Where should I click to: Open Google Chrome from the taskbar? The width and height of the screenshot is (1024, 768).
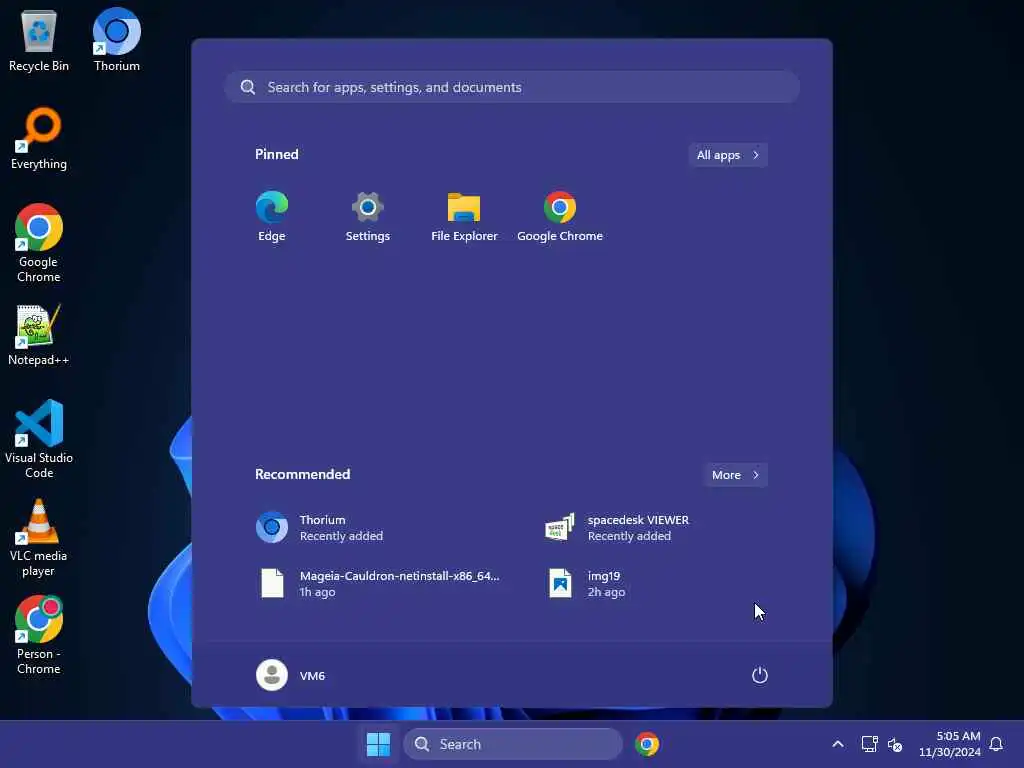(647, 744)
